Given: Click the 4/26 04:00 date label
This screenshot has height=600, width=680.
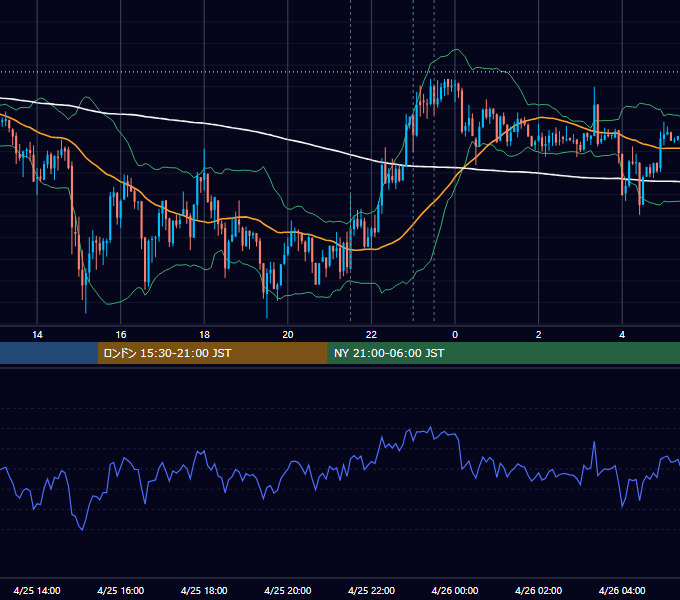Looking at the screenshot, I should [x=622, y=590].
